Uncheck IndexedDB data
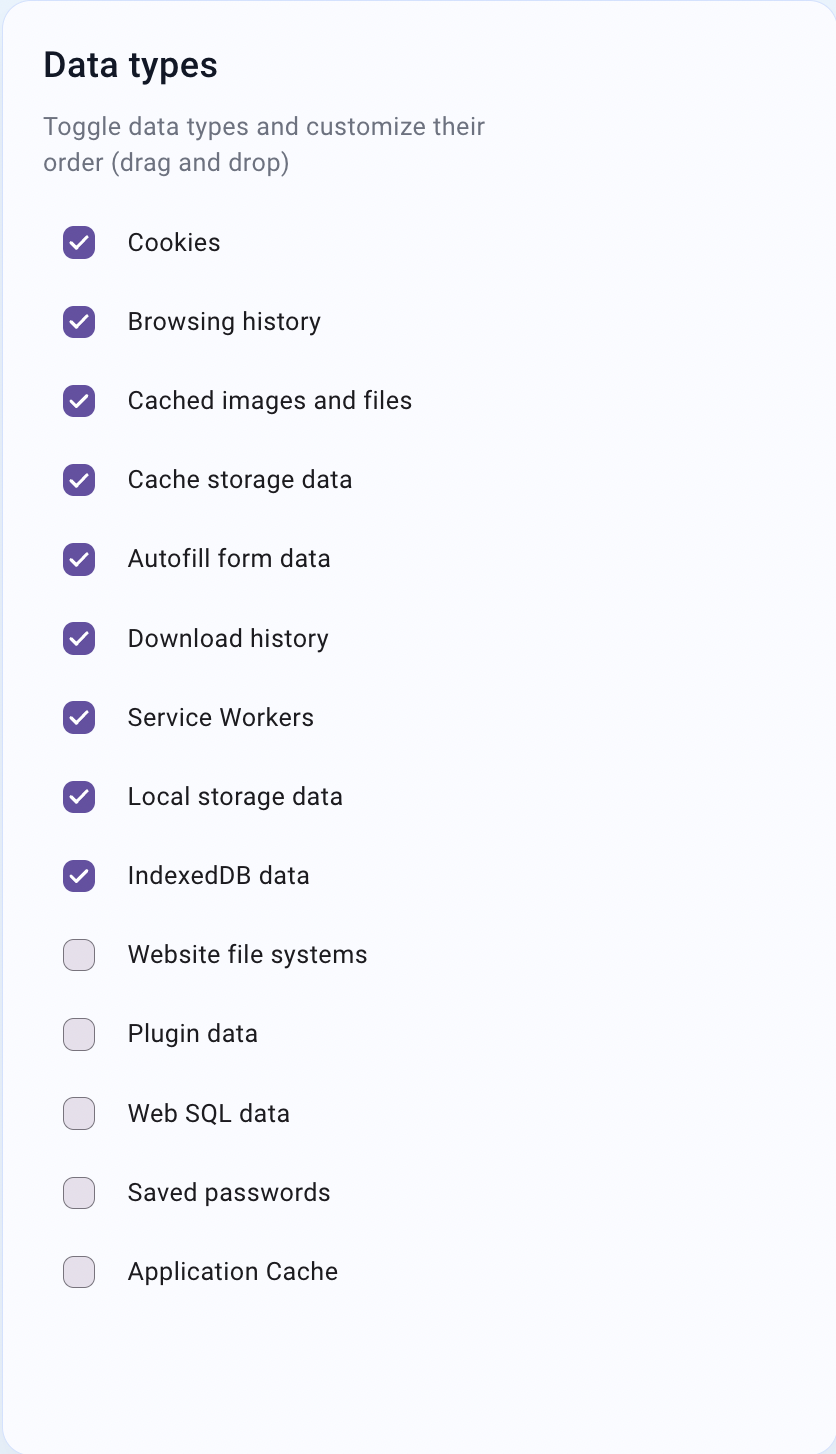This screenshot has width=836, height=1454. (78, 876)
